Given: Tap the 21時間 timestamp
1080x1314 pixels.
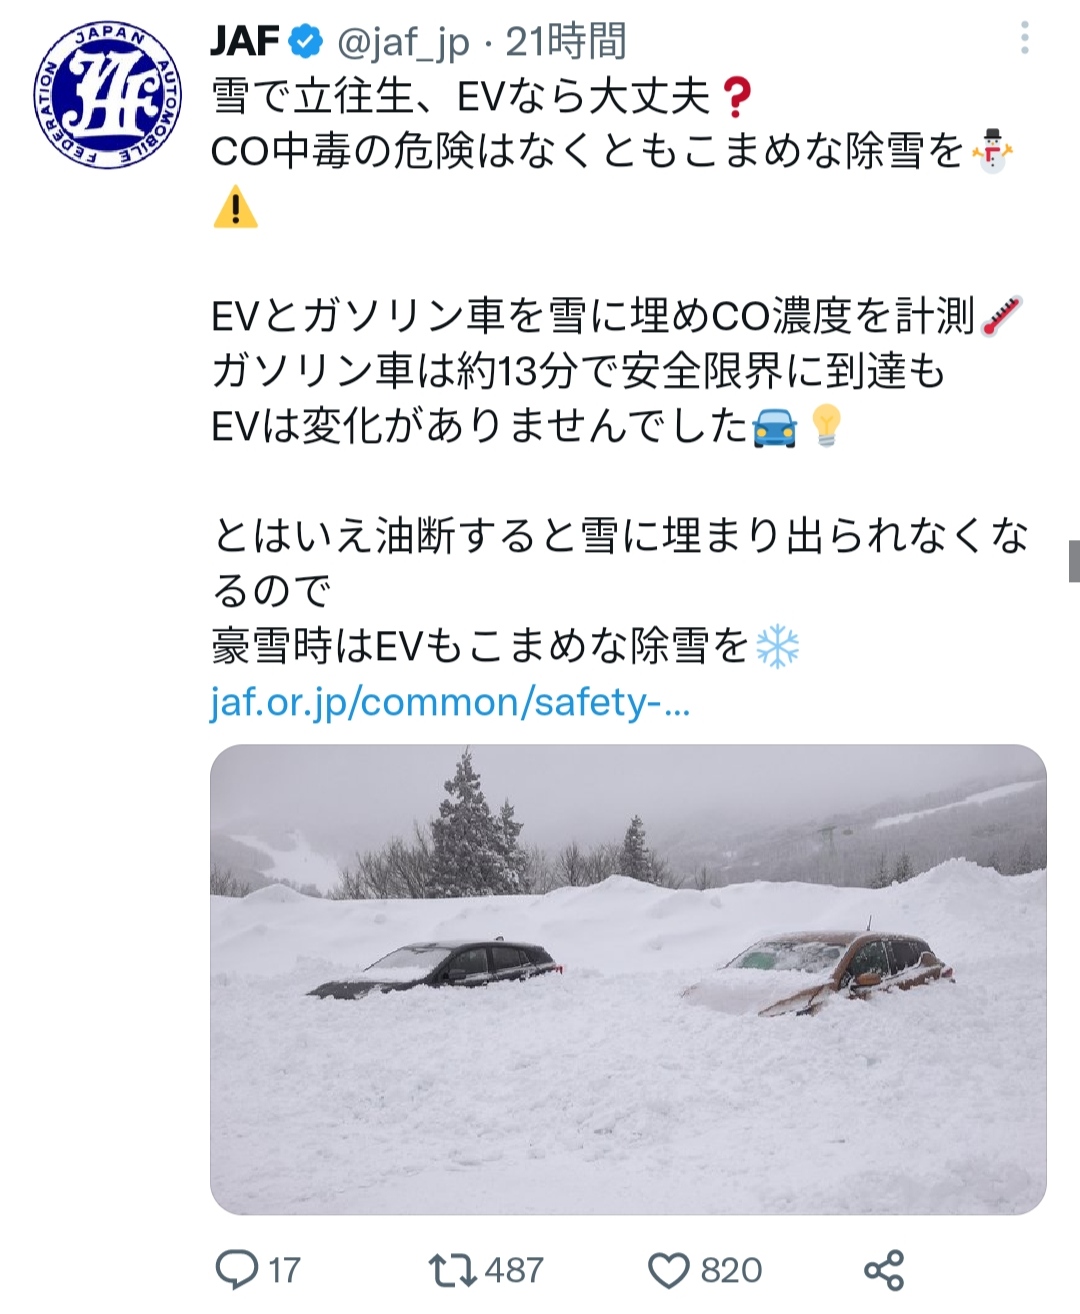Looking at the screenshot, I should [x=566, y=42].
